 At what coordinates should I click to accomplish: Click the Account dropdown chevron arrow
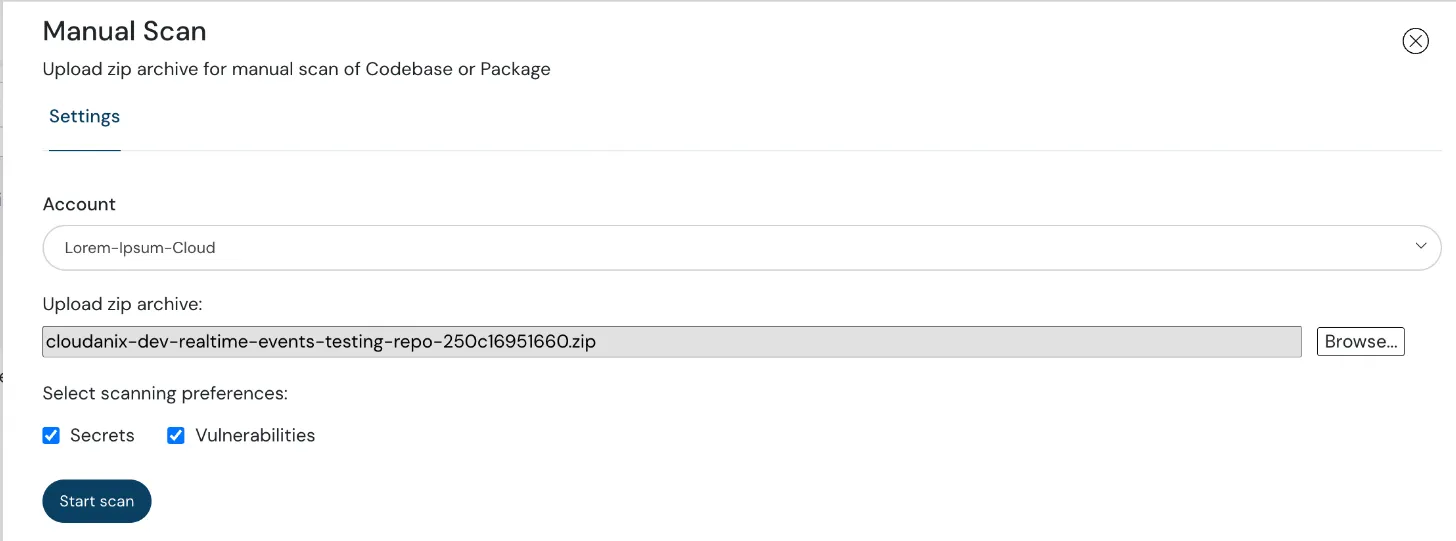point(1421,247)
